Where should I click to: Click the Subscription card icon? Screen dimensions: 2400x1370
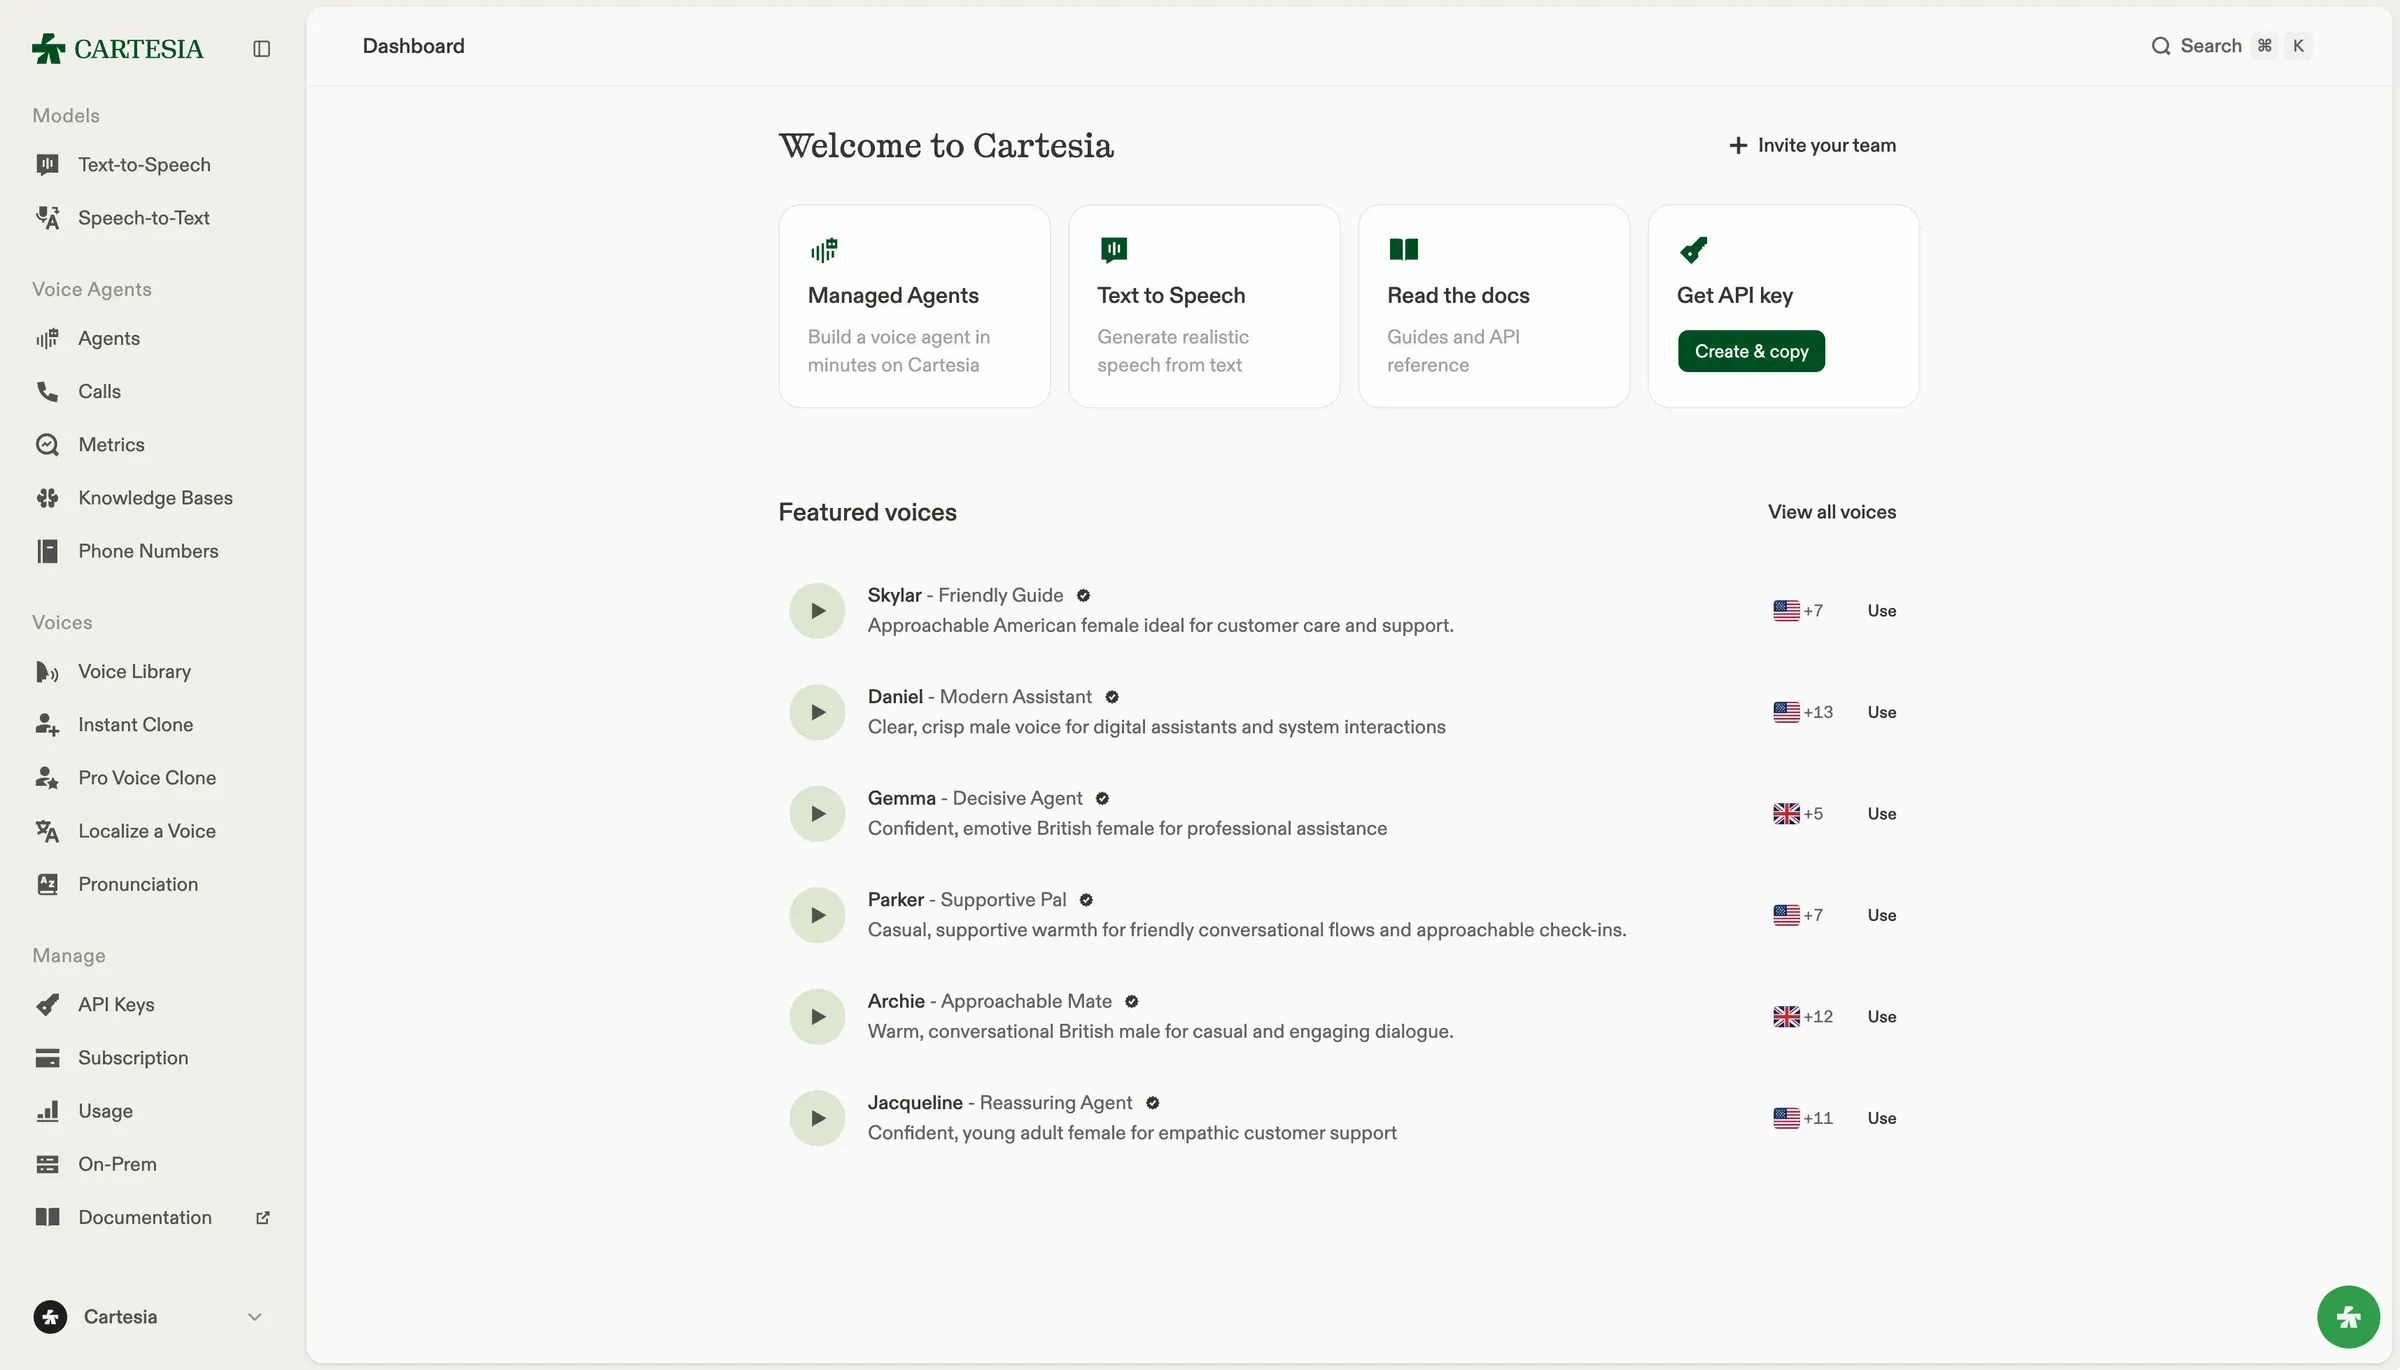coord(47,1058)
